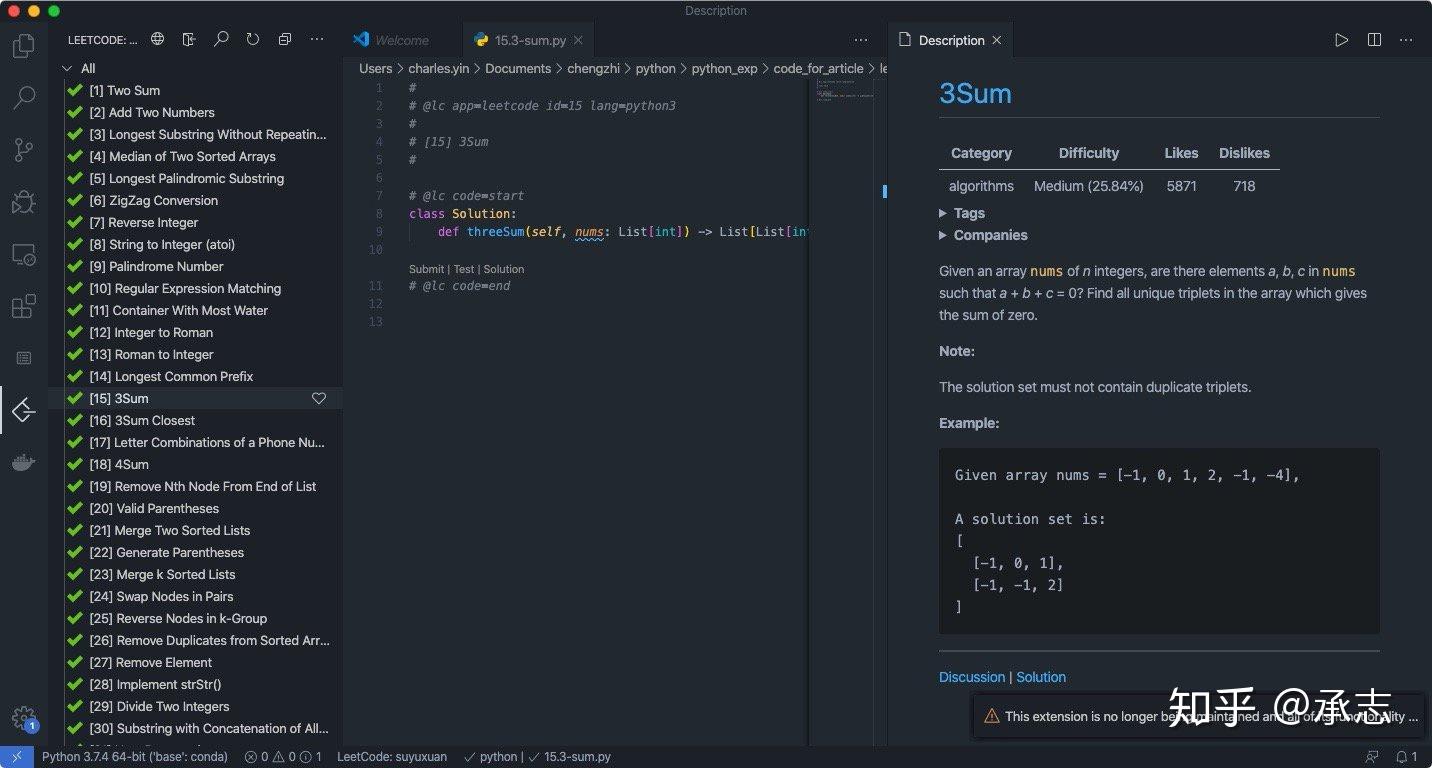1432x768 pixels.
Task: Open the Run and Debug icon
Action: pyautogui.click(x=24, y=202)
